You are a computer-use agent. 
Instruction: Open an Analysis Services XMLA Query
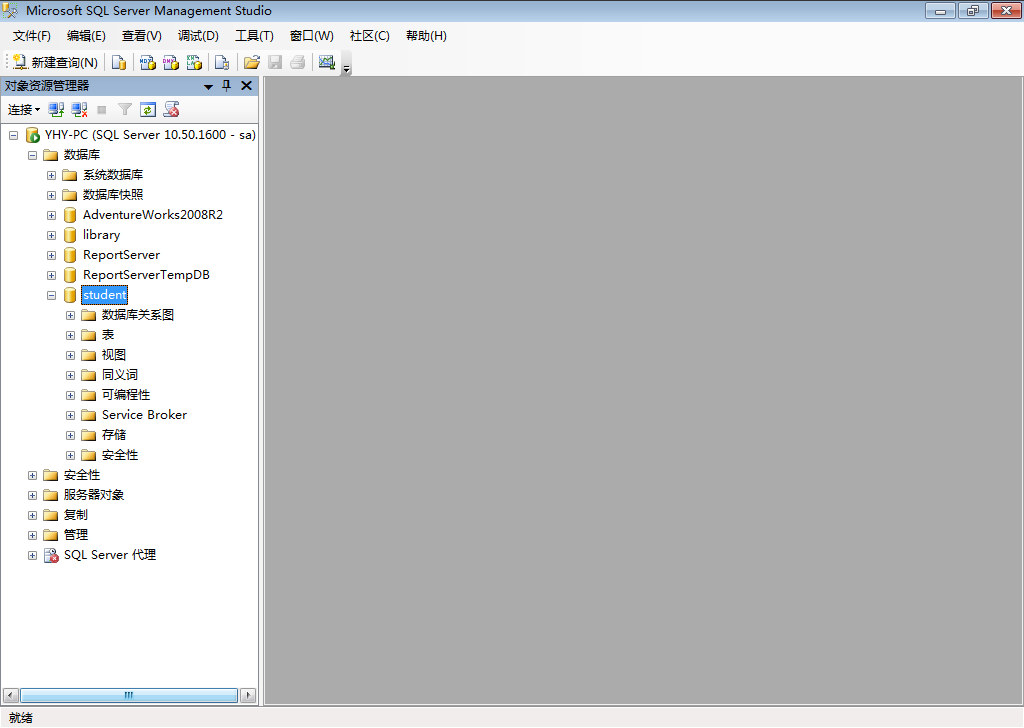tap(195, 62)
